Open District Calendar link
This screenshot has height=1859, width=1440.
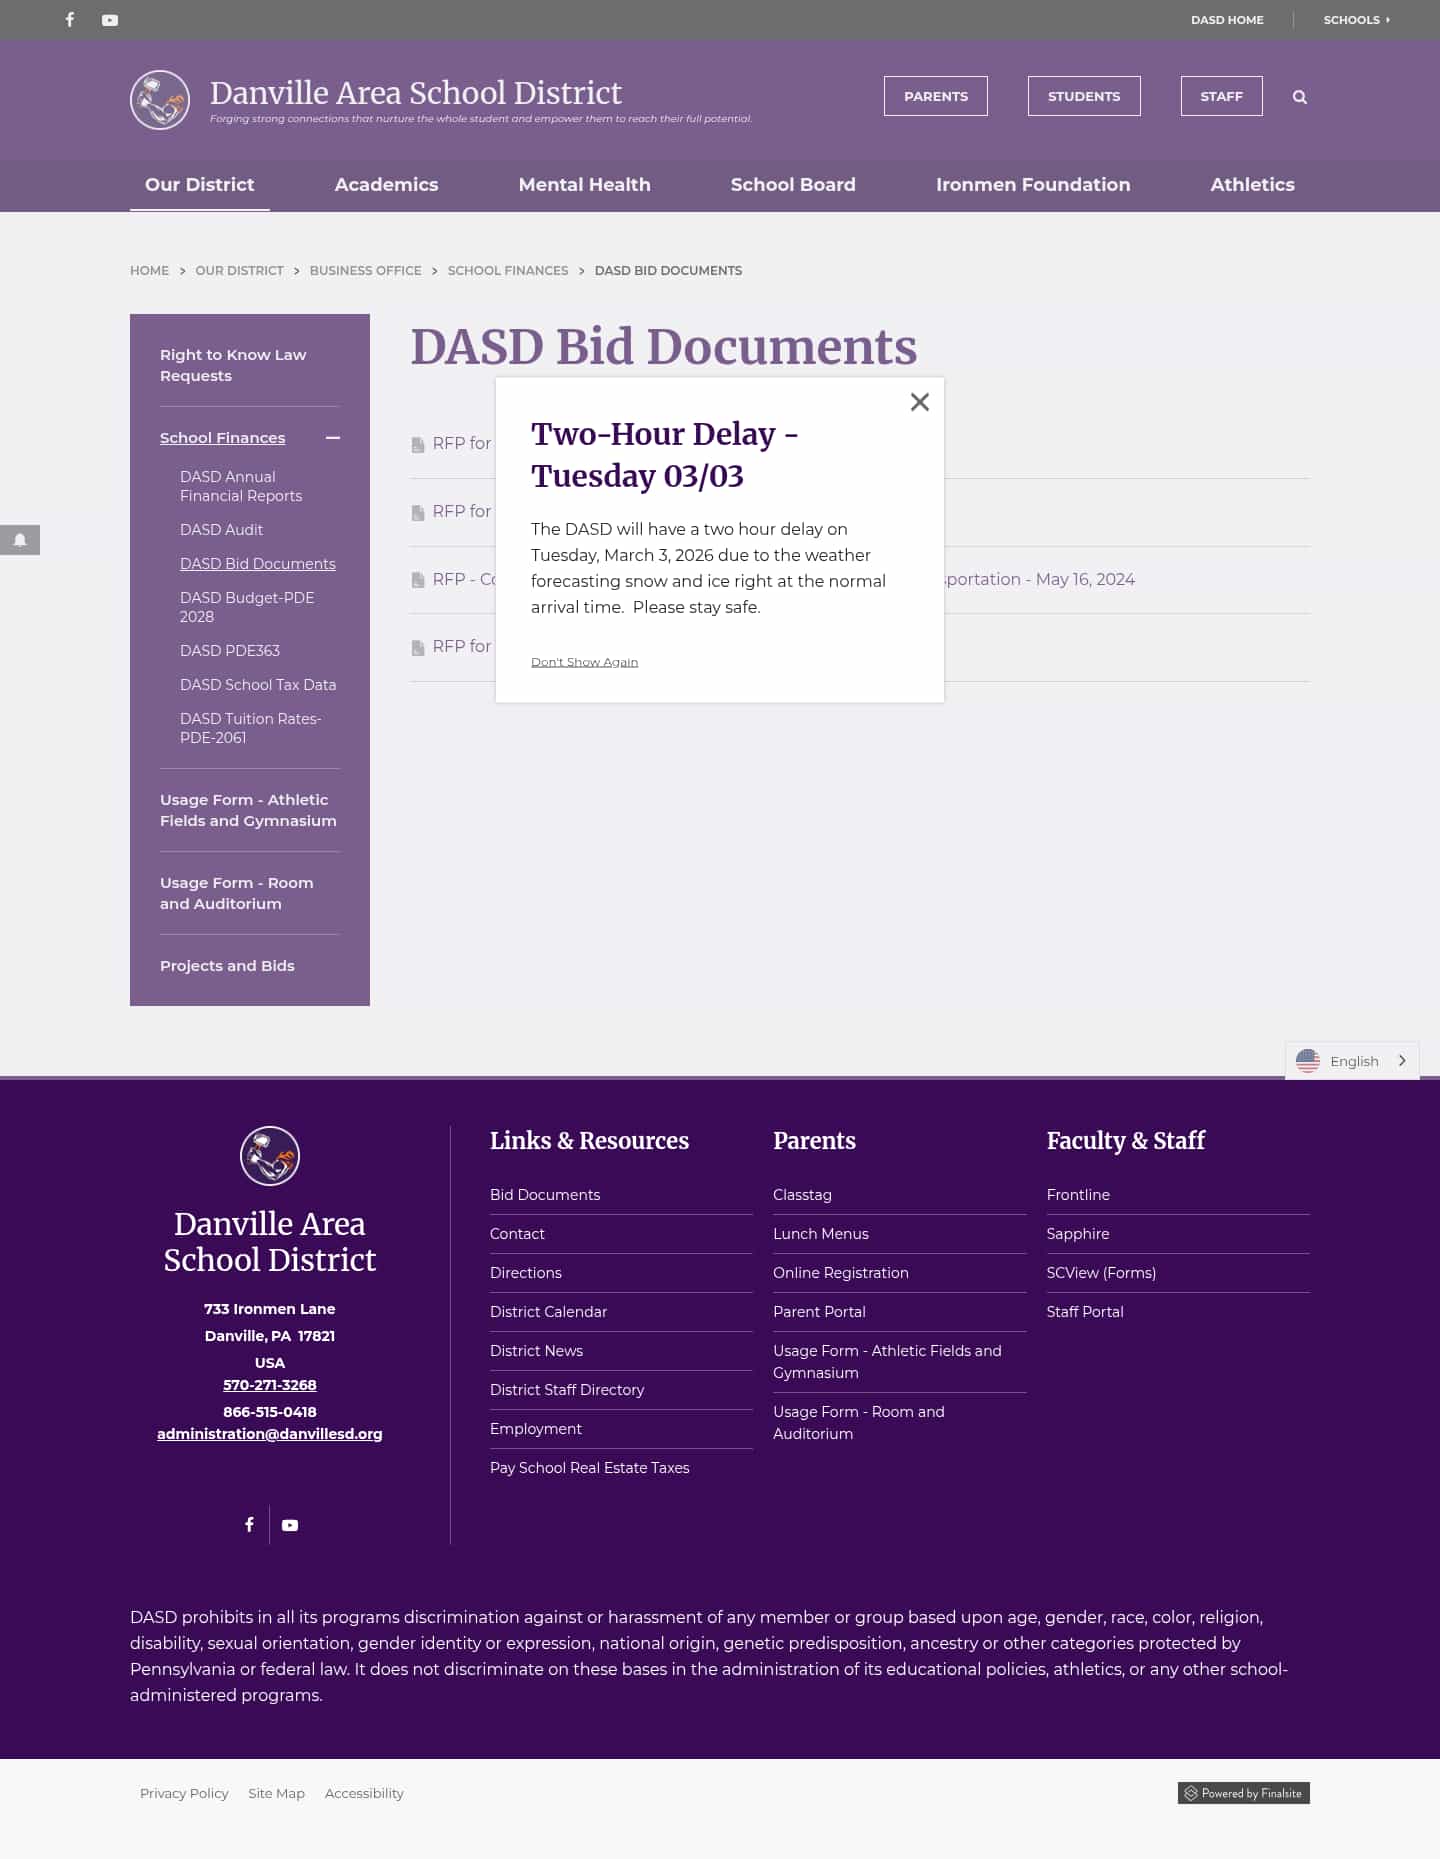tap(548, 1312)
